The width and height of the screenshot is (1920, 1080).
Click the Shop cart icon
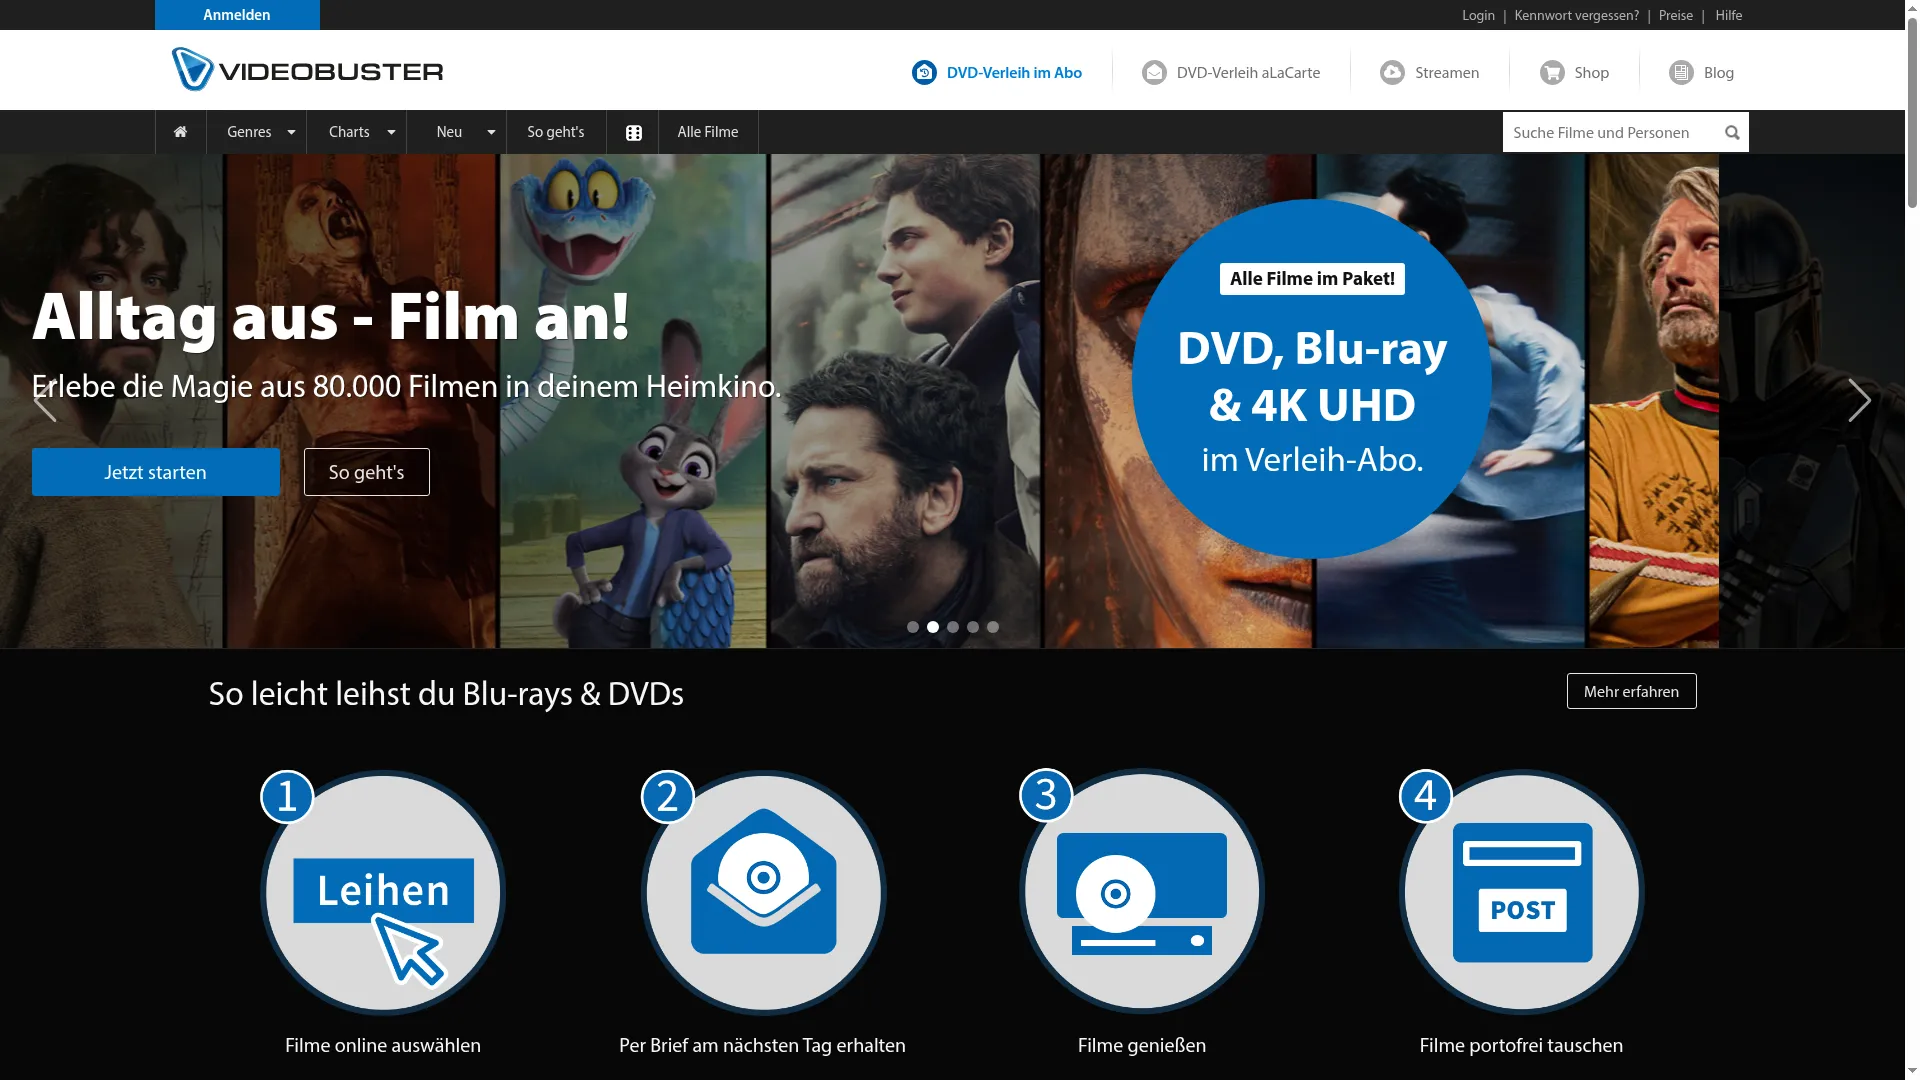tap(1552, 72)
